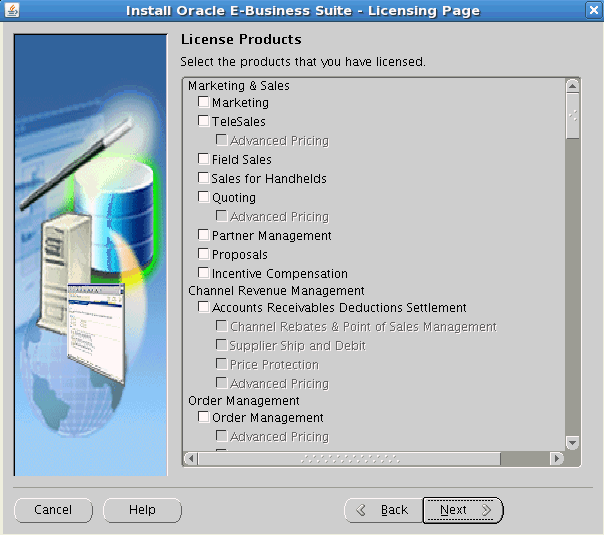The image size is (604, 535).
Task: Tick Channel Rebates & Point of Sales Management
Action: pyautogui.click(x=221, y=325)
